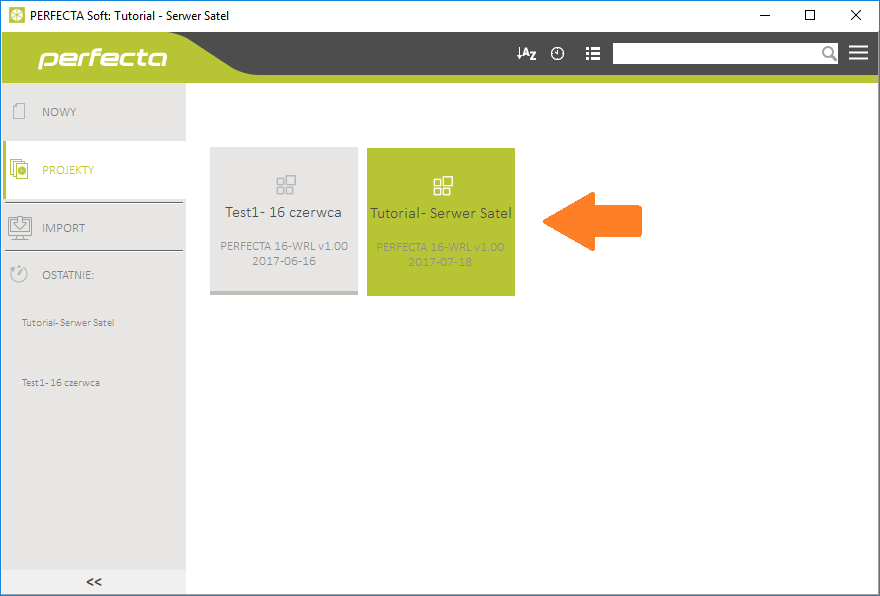The image size is (880, 596).
Task: Collapse the sidebar with the << button
Action: click(x=94, y=582)
